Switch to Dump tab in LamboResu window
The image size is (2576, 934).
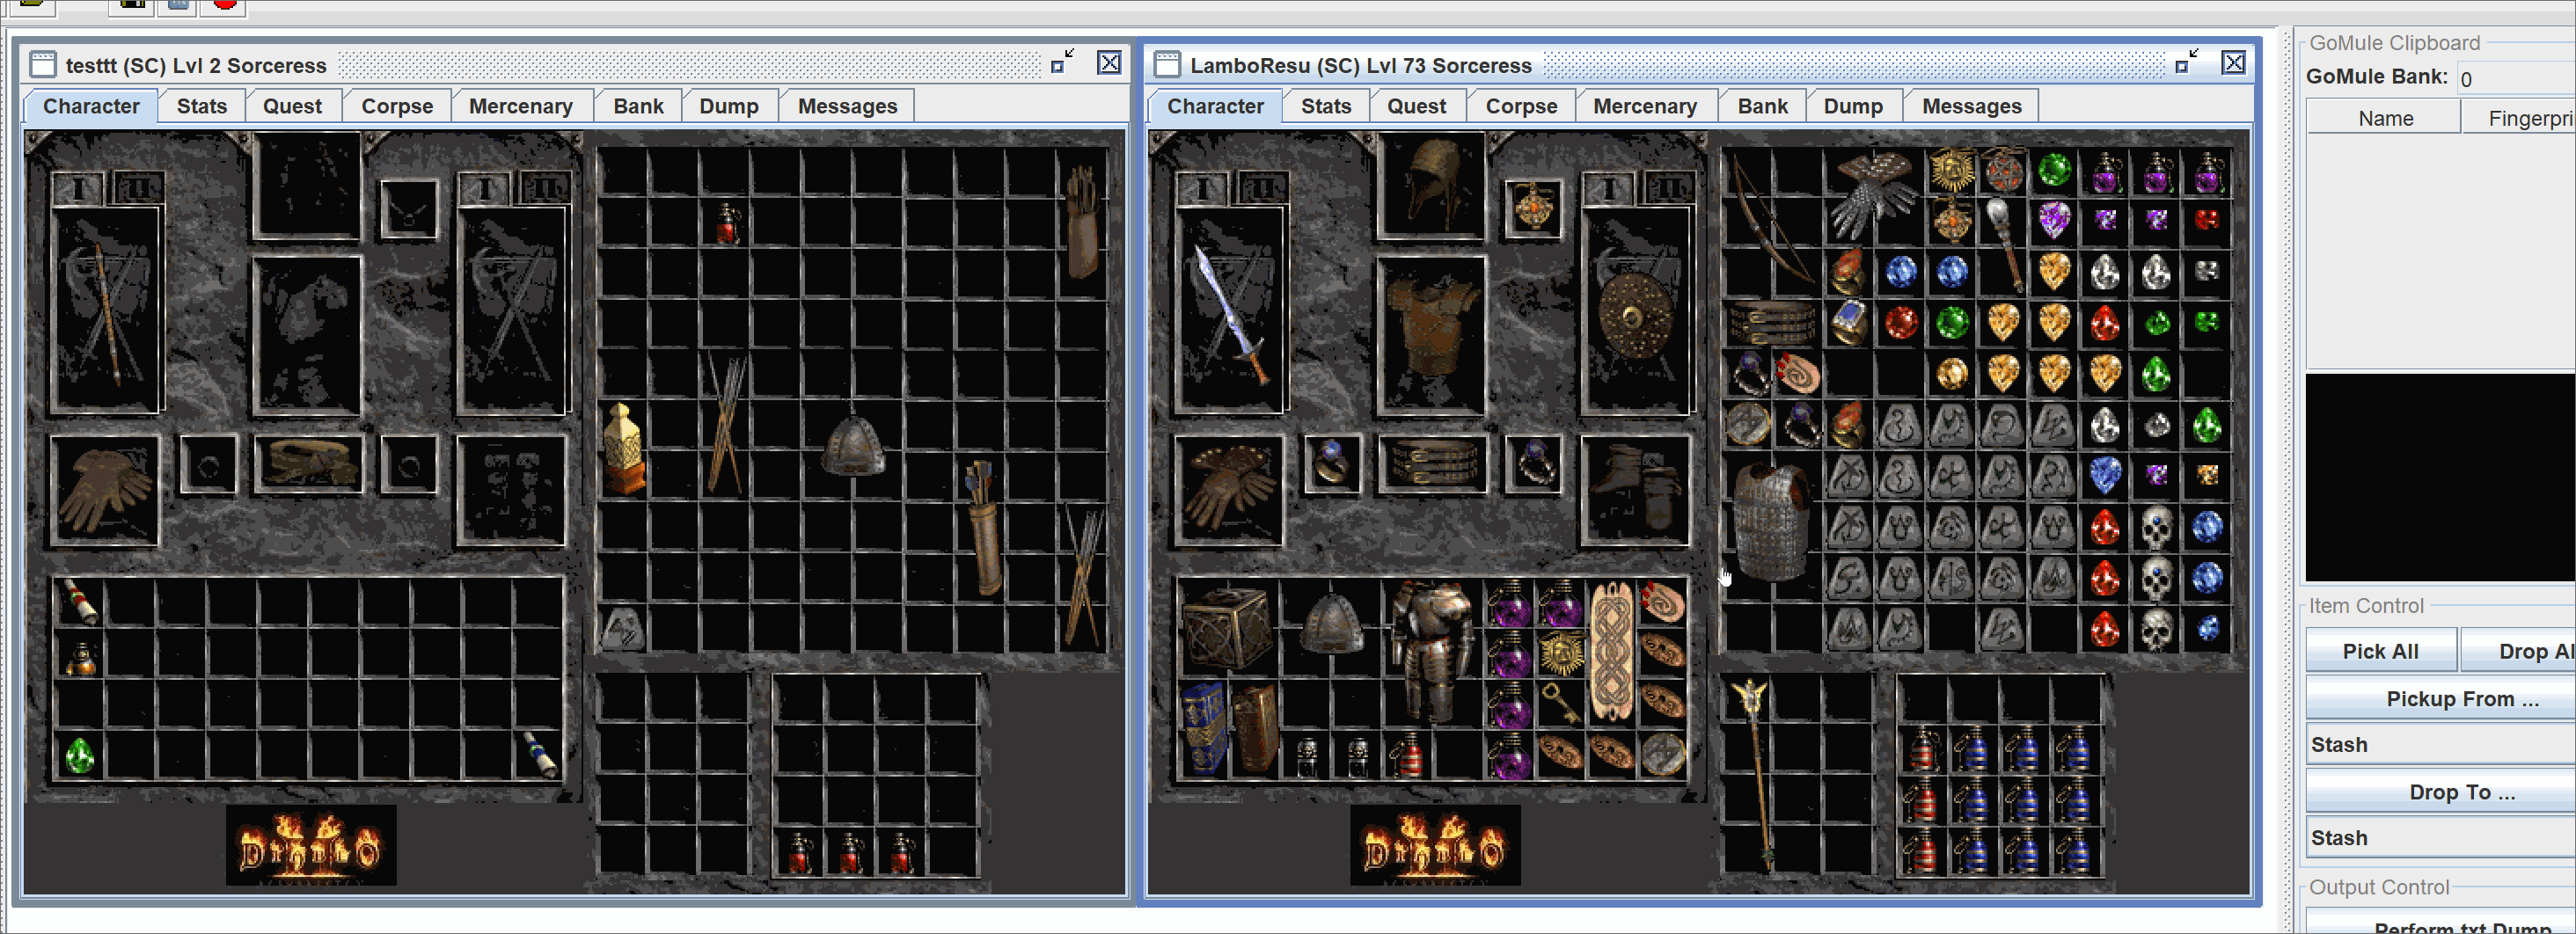click(x=1852, y=106)
